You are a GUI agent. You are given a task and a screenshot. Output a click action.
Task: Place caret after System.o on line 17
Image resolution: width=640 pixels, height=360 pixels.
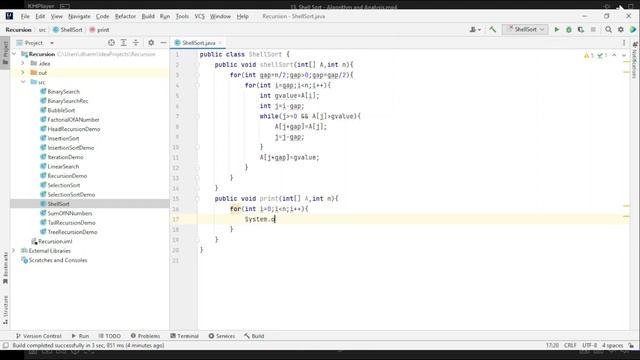coord(275,219)
